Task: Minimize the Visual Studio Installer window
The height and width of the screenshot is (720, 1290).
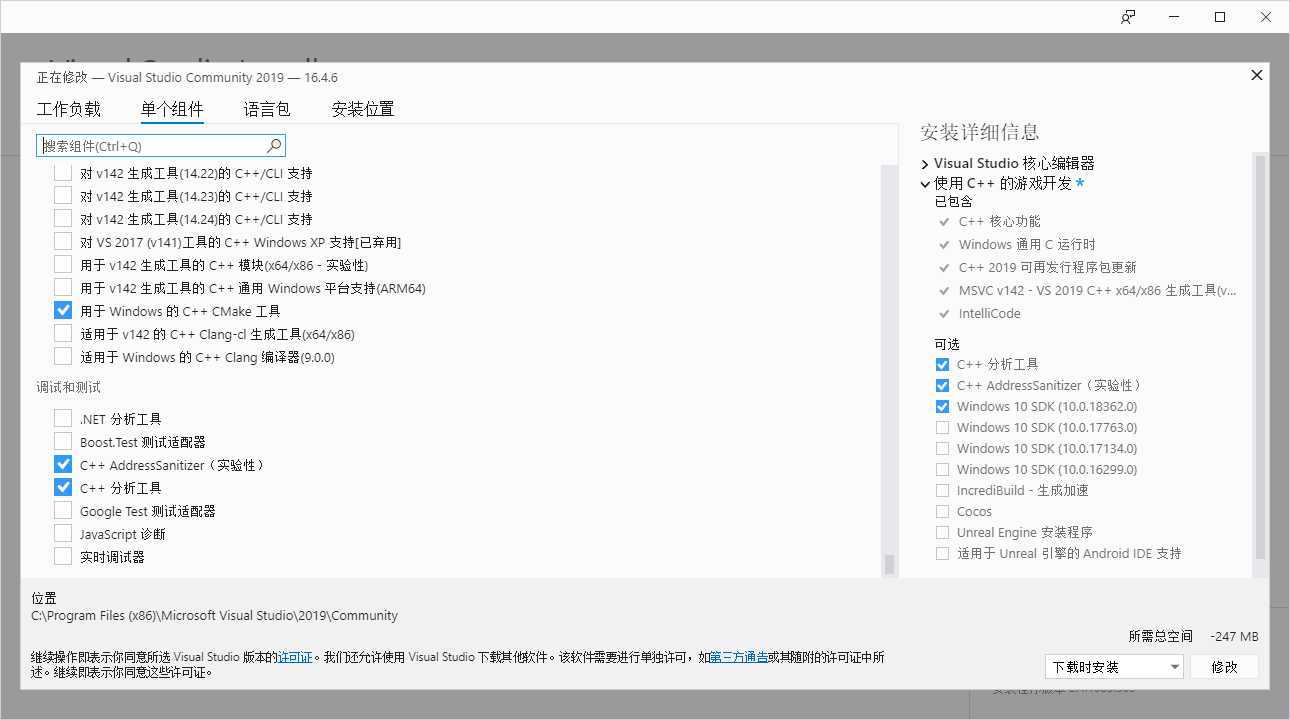Action: click(1174, 17)
